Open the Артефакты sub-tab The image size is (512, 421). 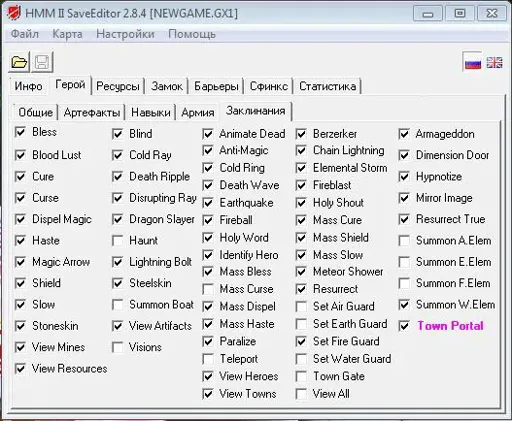92,113
